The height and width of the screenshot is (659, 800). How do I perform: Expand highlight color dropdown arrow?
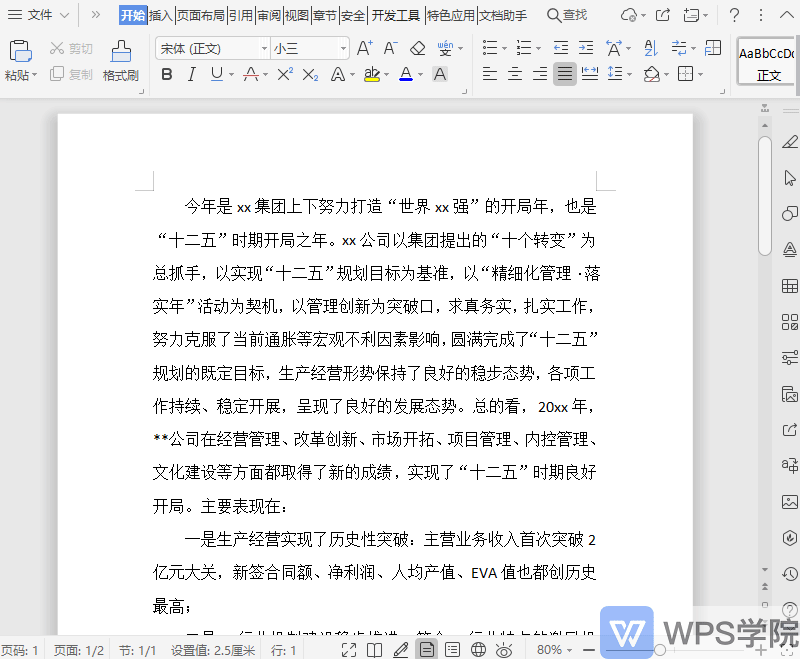386,75
